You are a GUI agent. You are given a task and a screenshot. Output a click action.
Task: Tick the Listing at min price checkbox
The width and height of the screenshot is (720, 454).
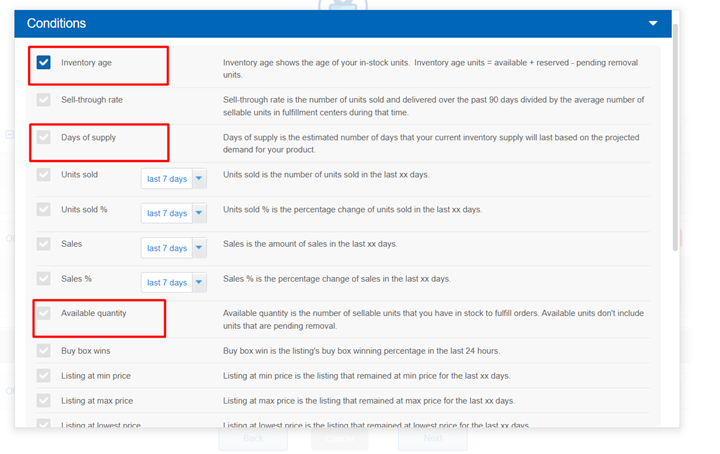tap(44, 376)
